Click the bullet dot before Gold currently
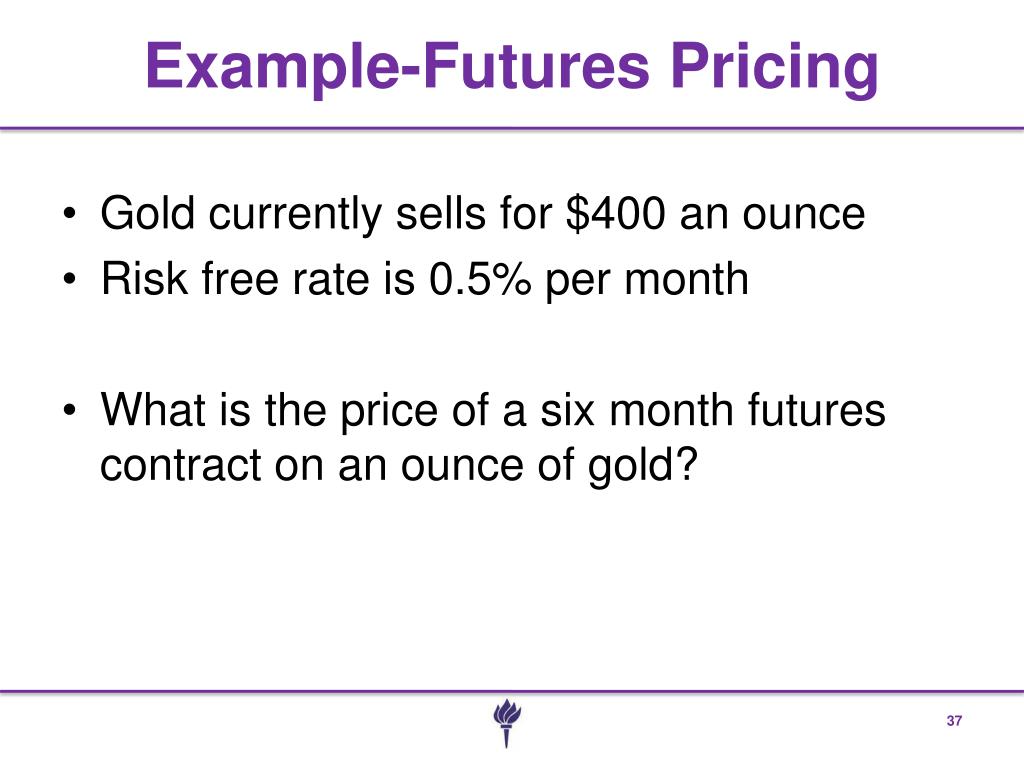The image size is (1024, 768). click(69, 214)
